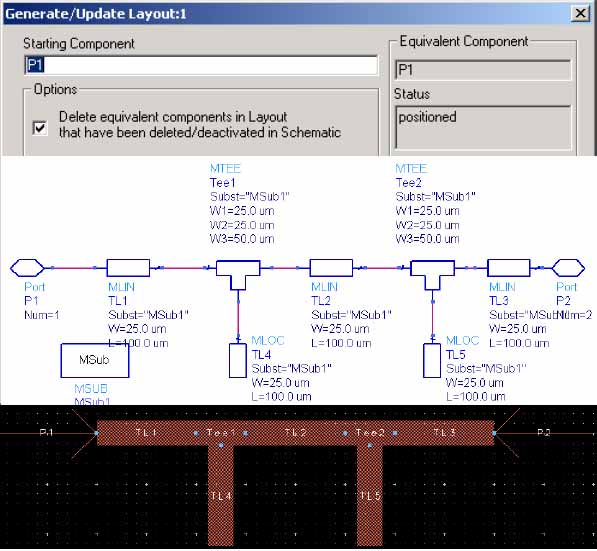Click the Status positioned text box
This screenshot has width=597, height=551.
(483, 127)
